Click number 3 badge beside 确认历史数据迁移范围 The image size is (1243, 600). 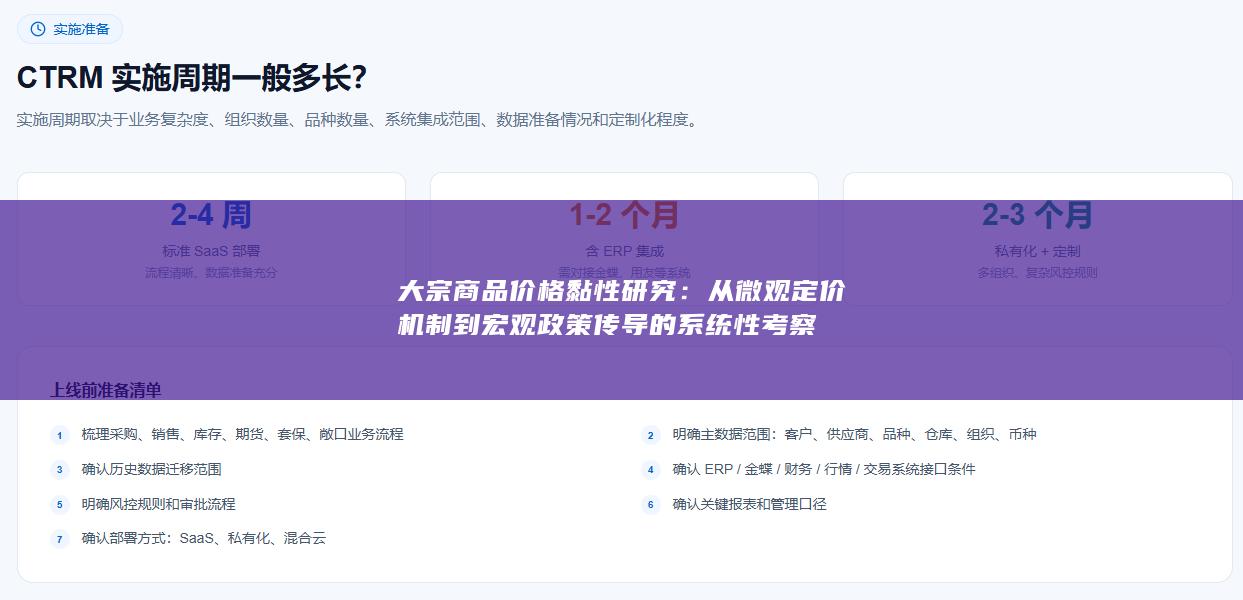(60, 470)
